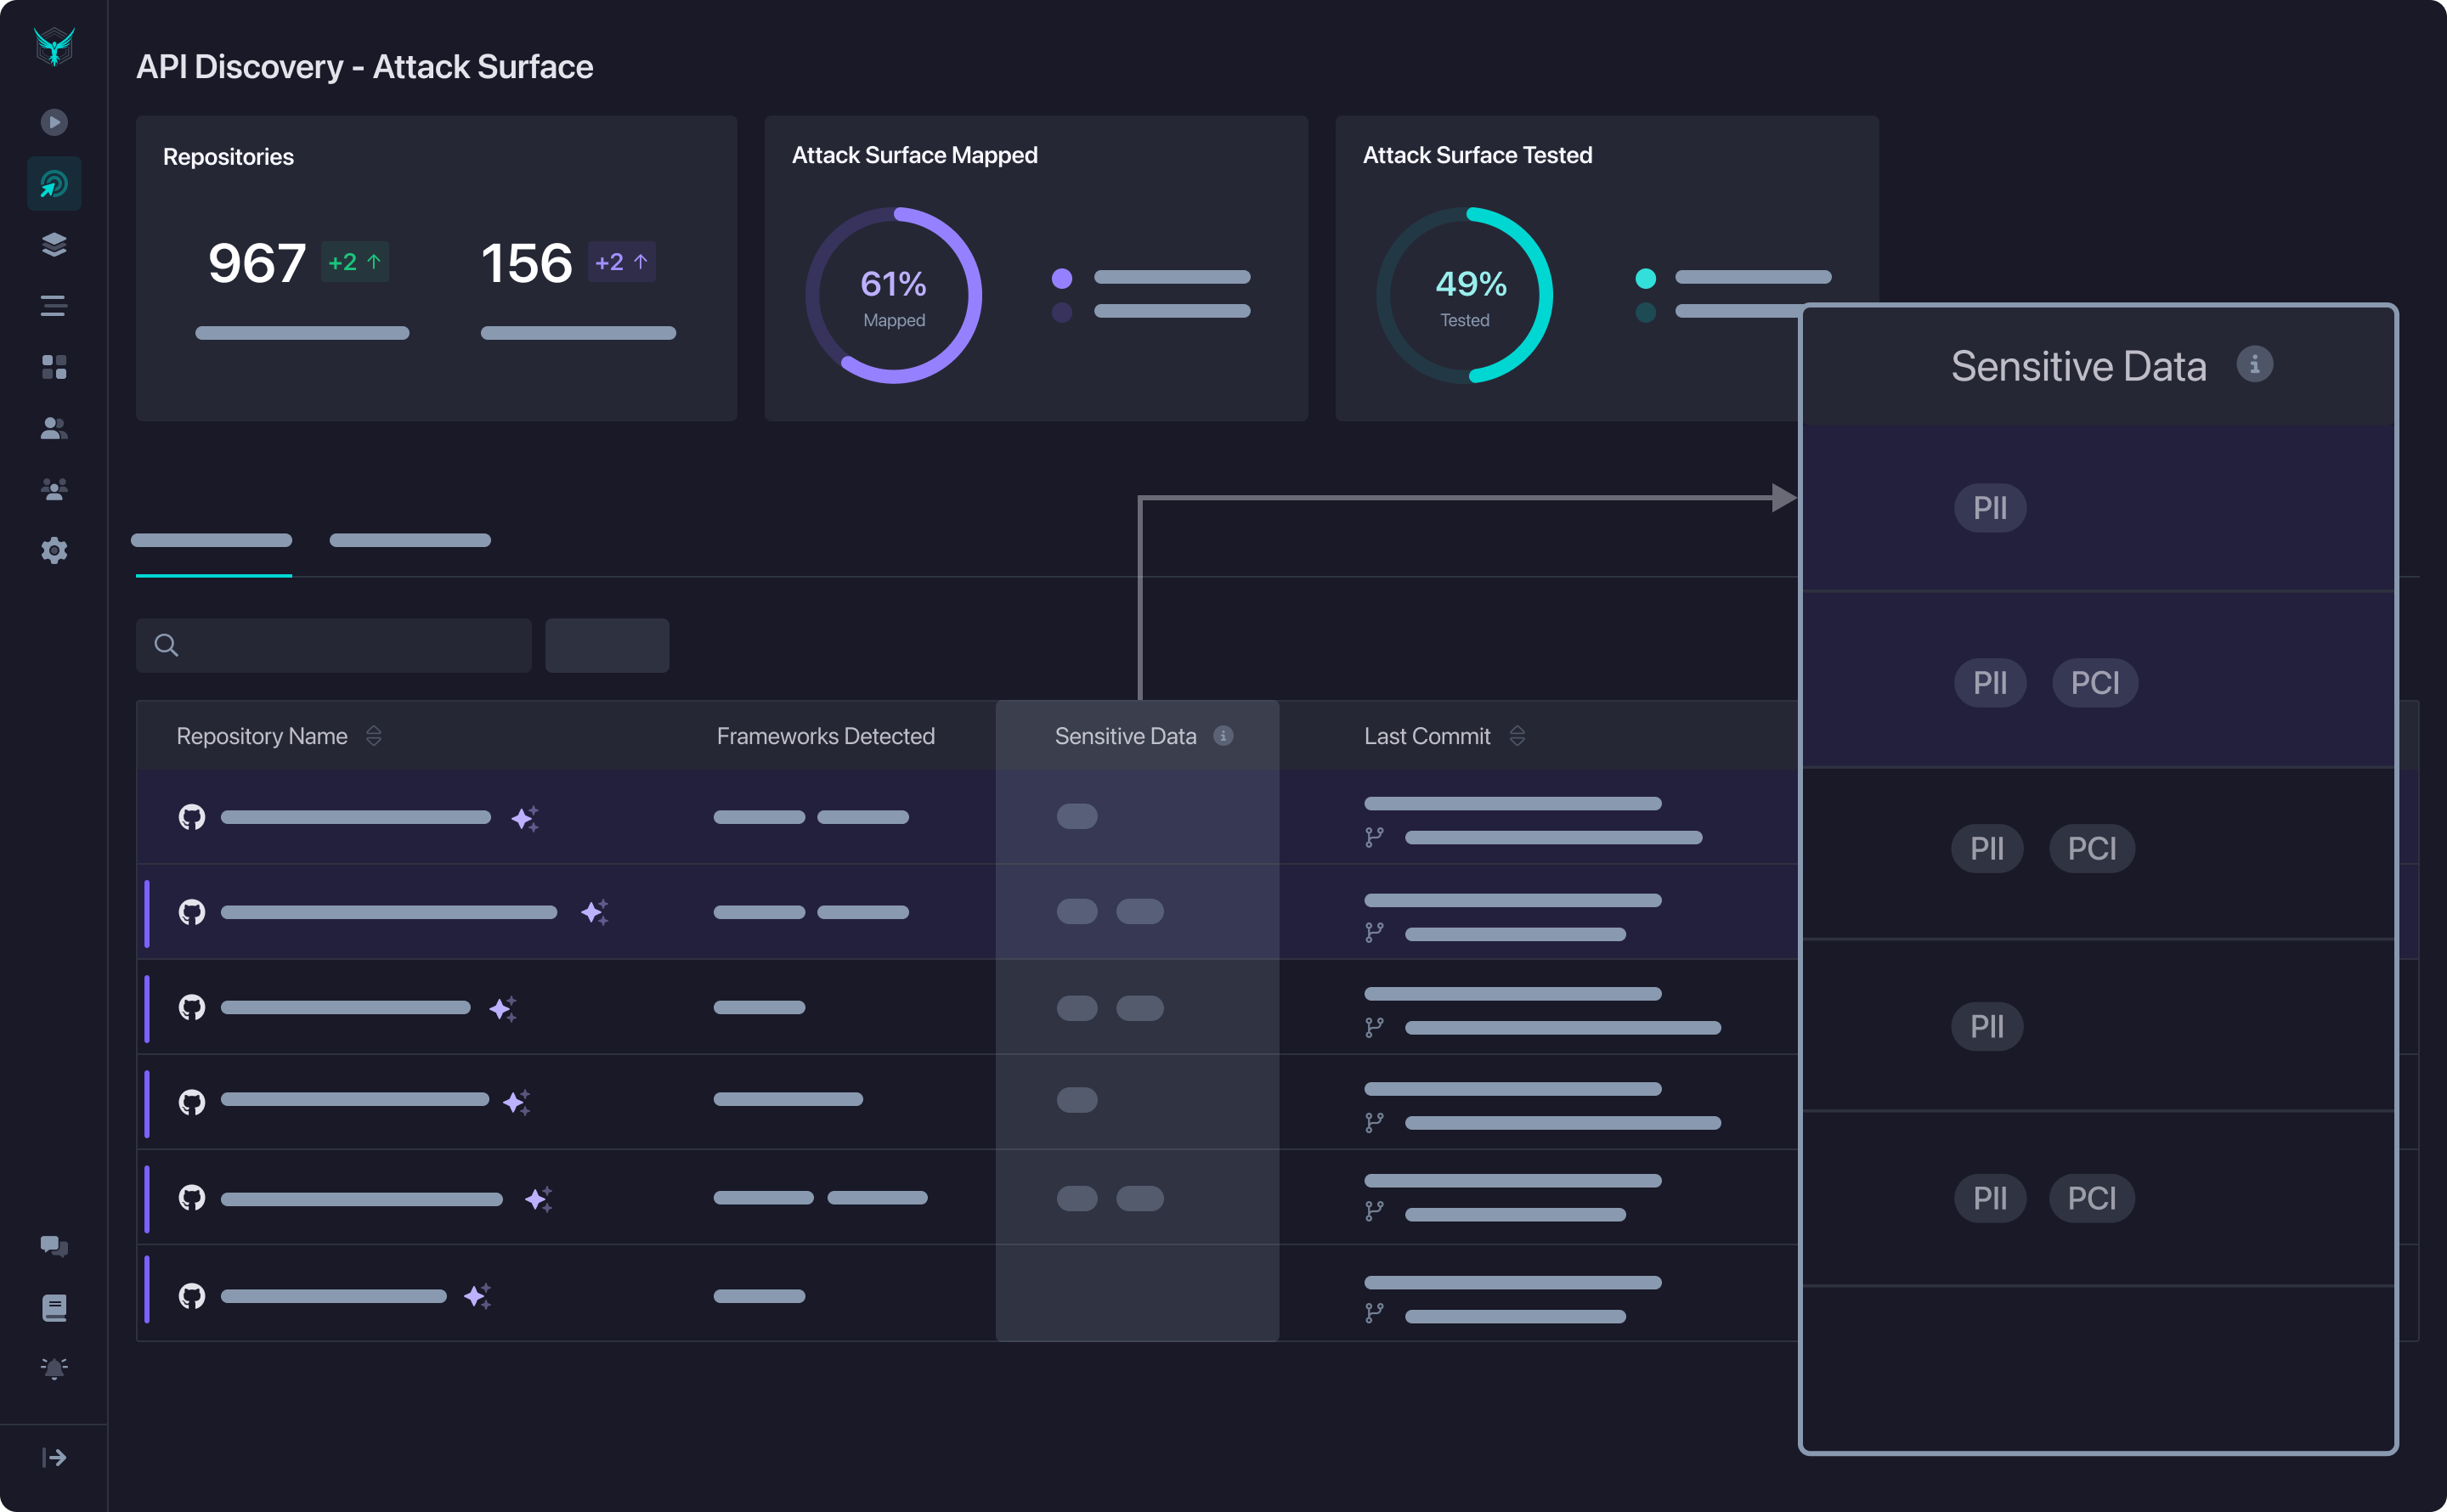The width and height of the screenshot is (2447, 1512).
Task: Open the dashboard grid sidebar icon
Action: click(x=54, y=367)
